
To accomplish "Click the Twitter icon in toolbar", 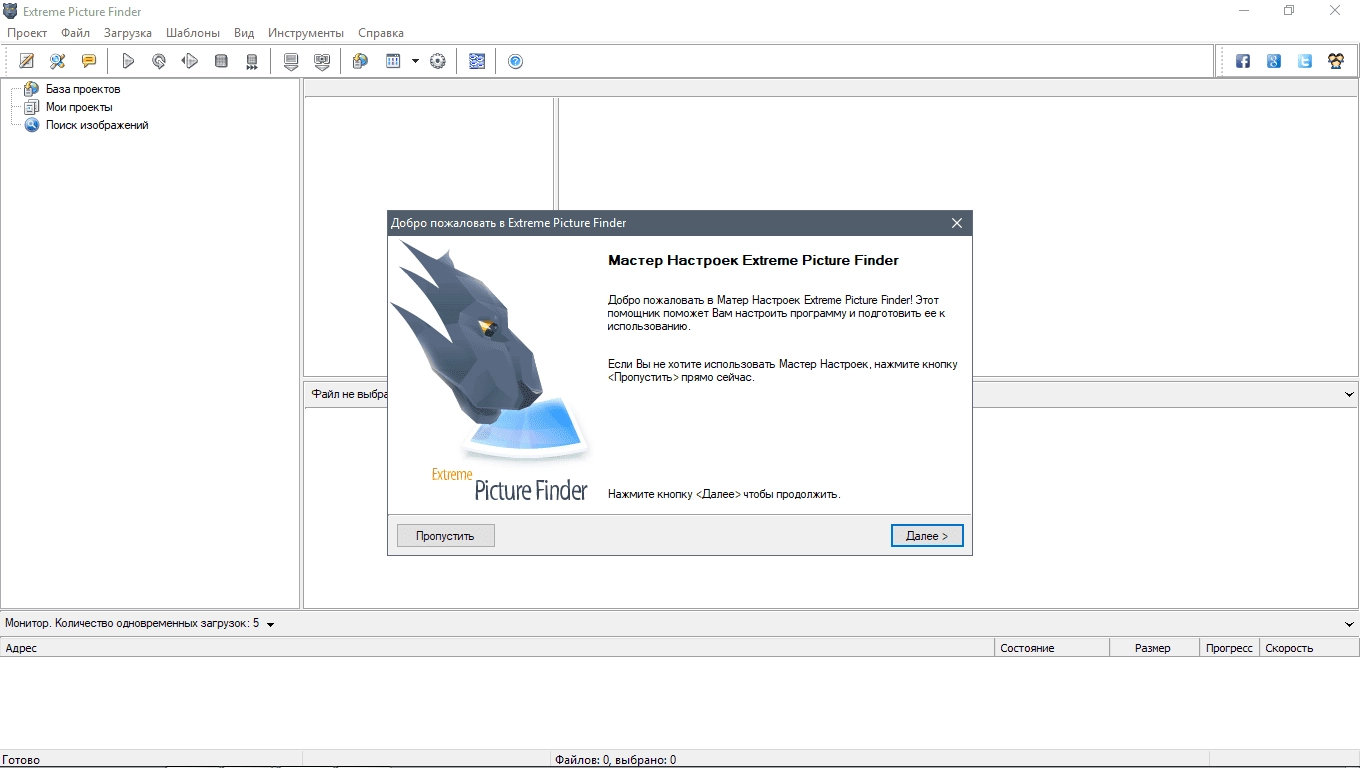I will [x=1305, y=61].
